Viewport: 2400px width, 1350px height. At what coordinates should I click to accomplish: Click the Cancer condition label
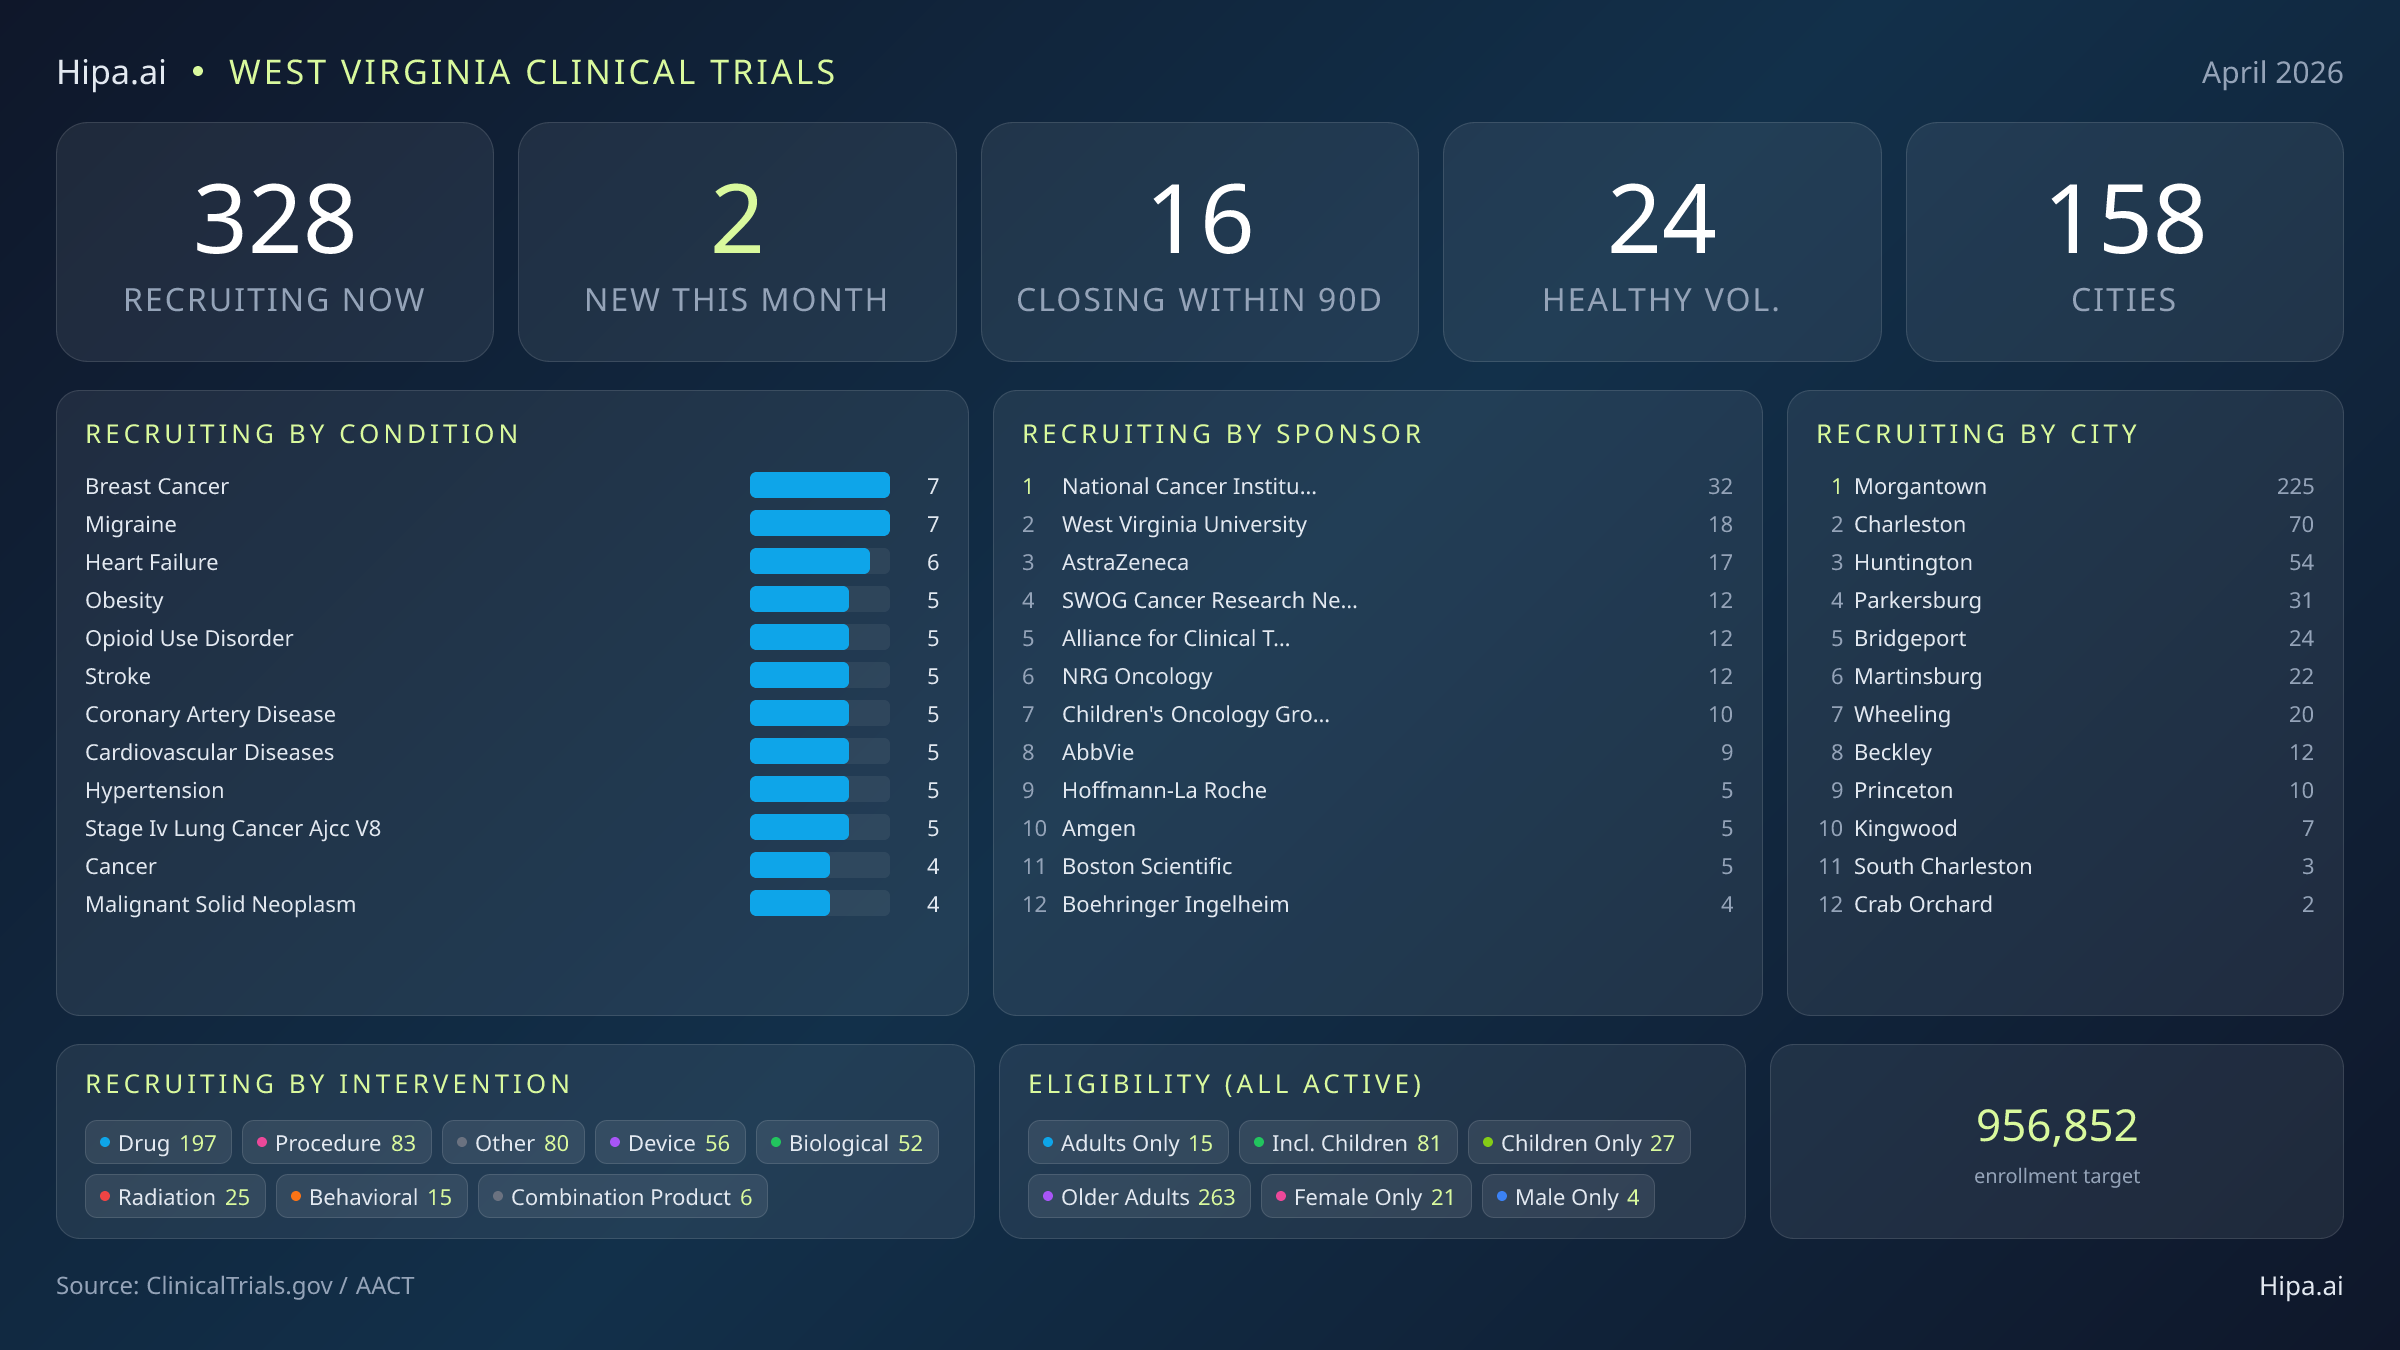coord(121,866)
